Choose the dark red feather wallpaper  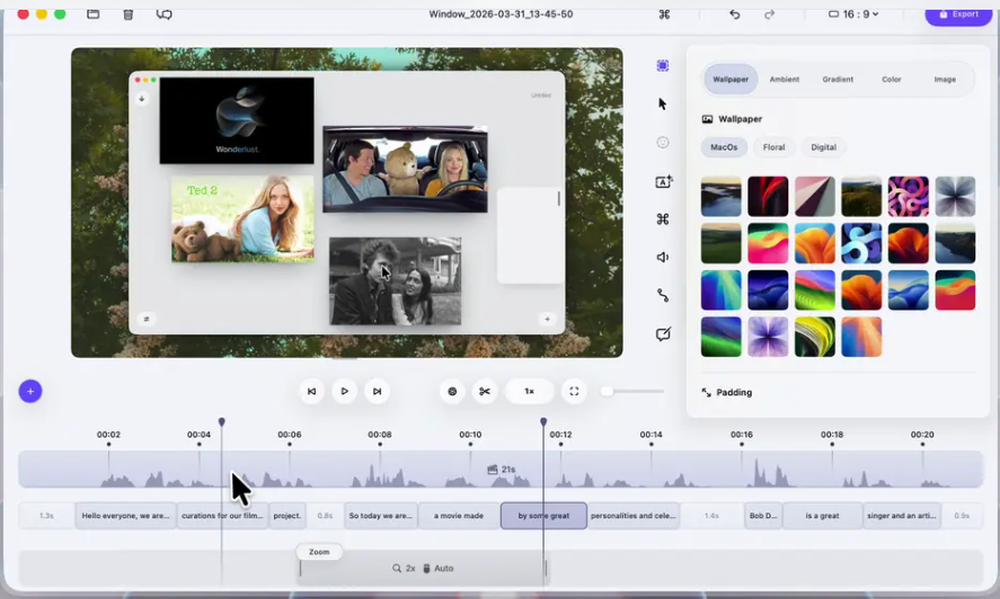768,196
